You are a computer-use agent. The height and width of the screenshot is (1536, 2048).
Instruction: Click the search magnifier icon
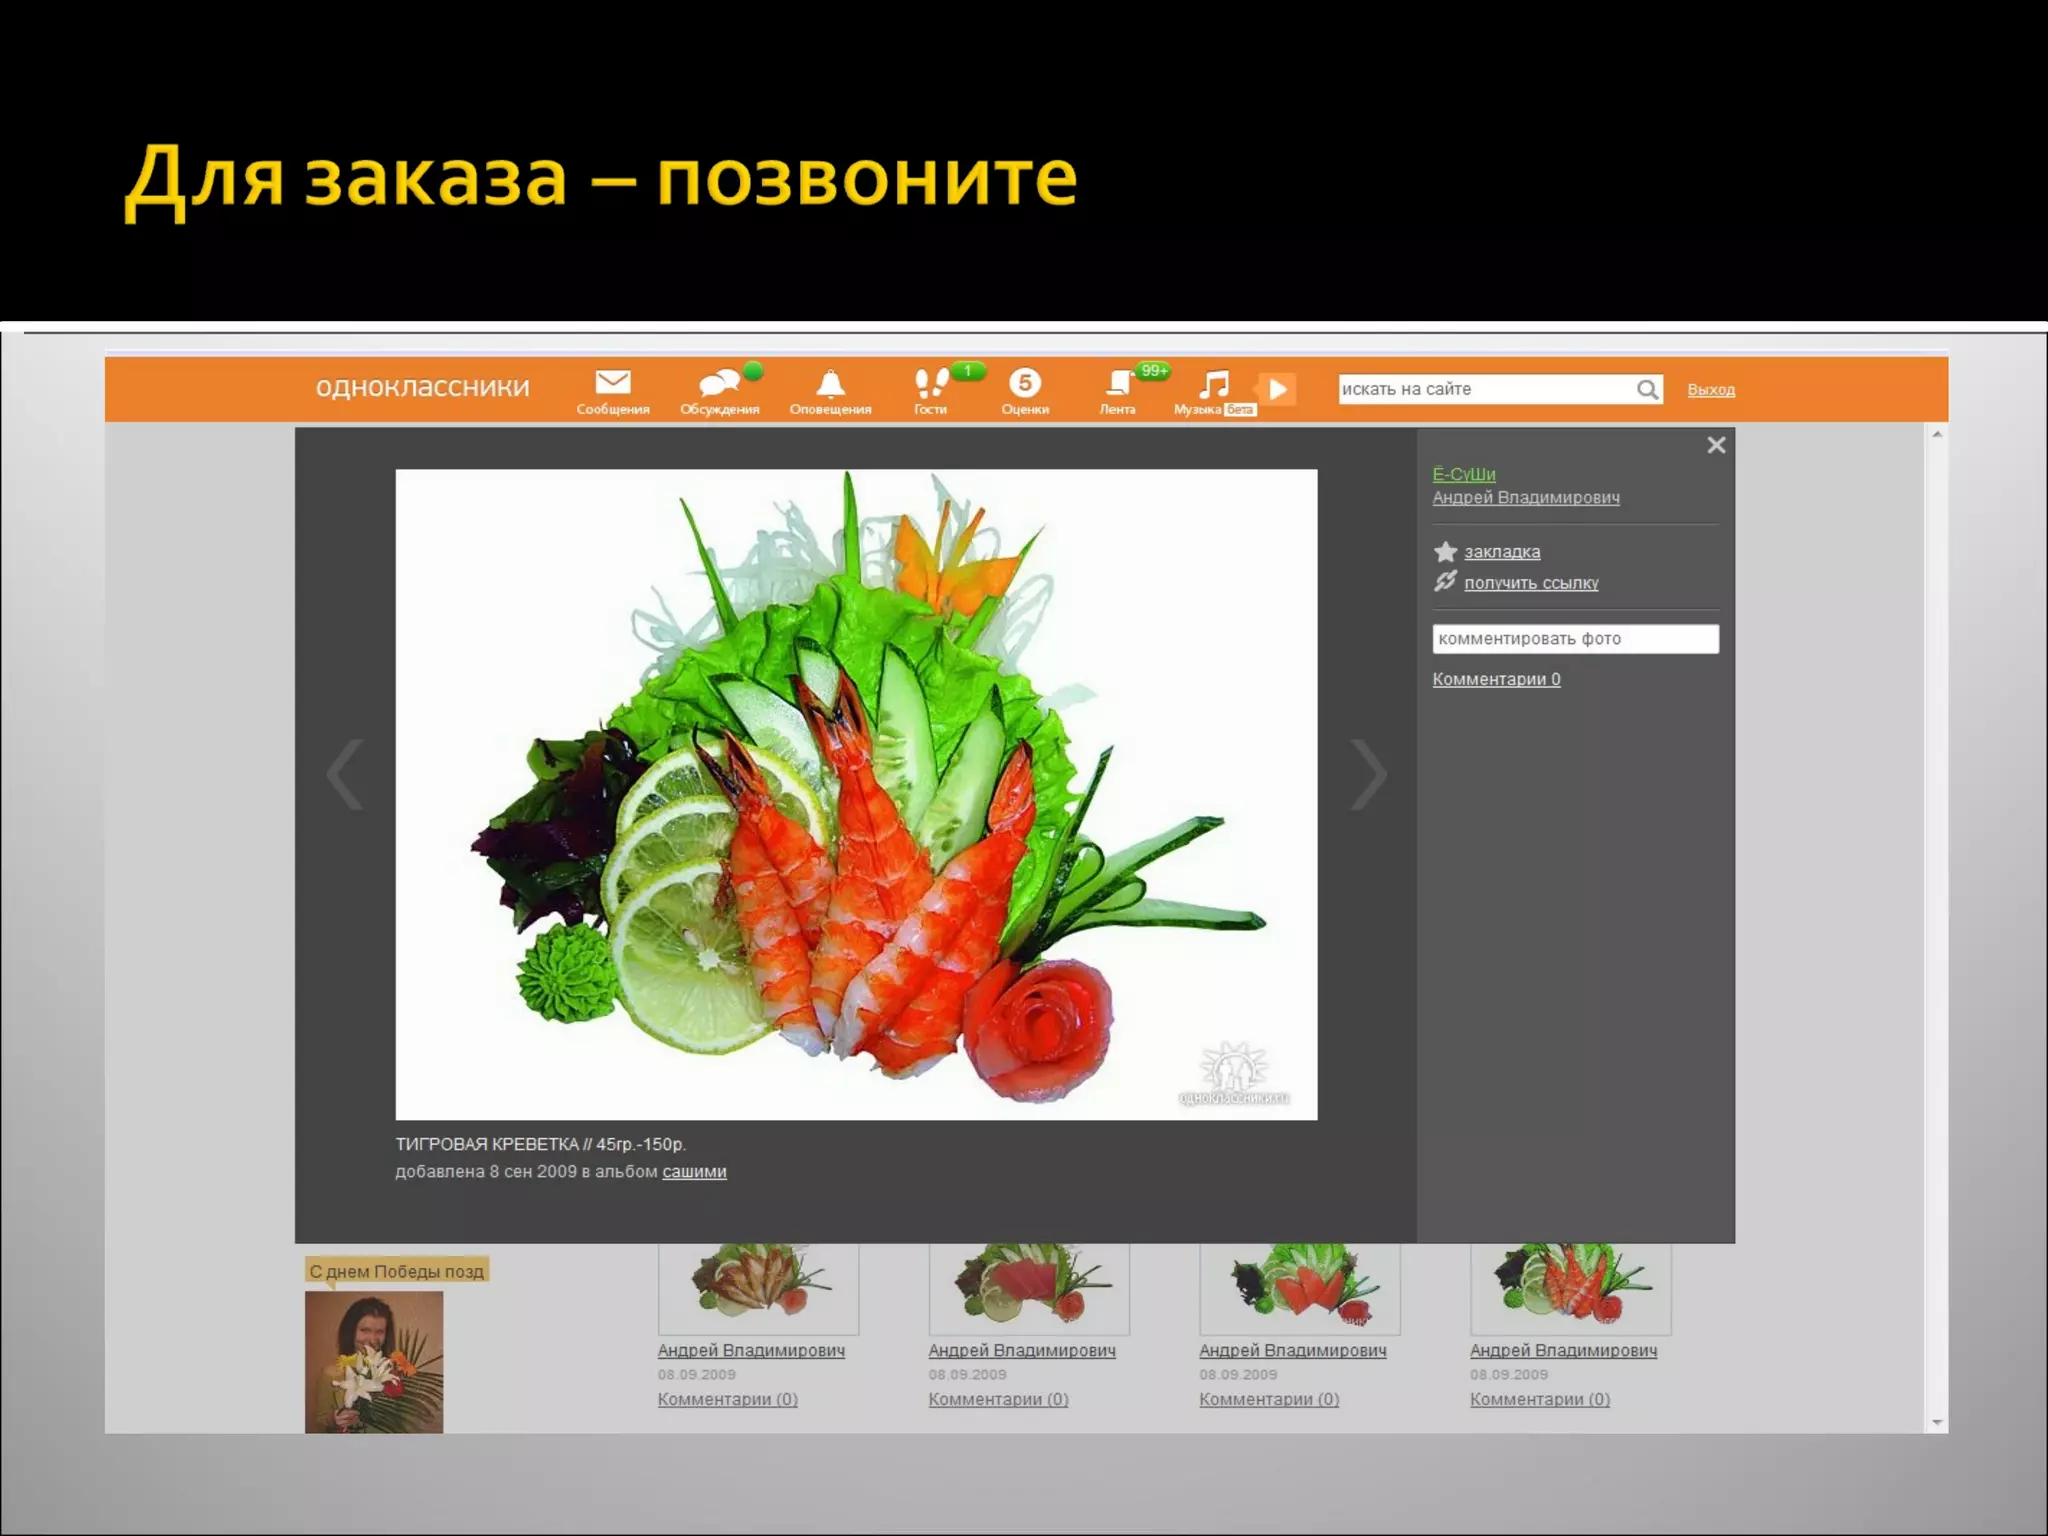(1647, 390)
